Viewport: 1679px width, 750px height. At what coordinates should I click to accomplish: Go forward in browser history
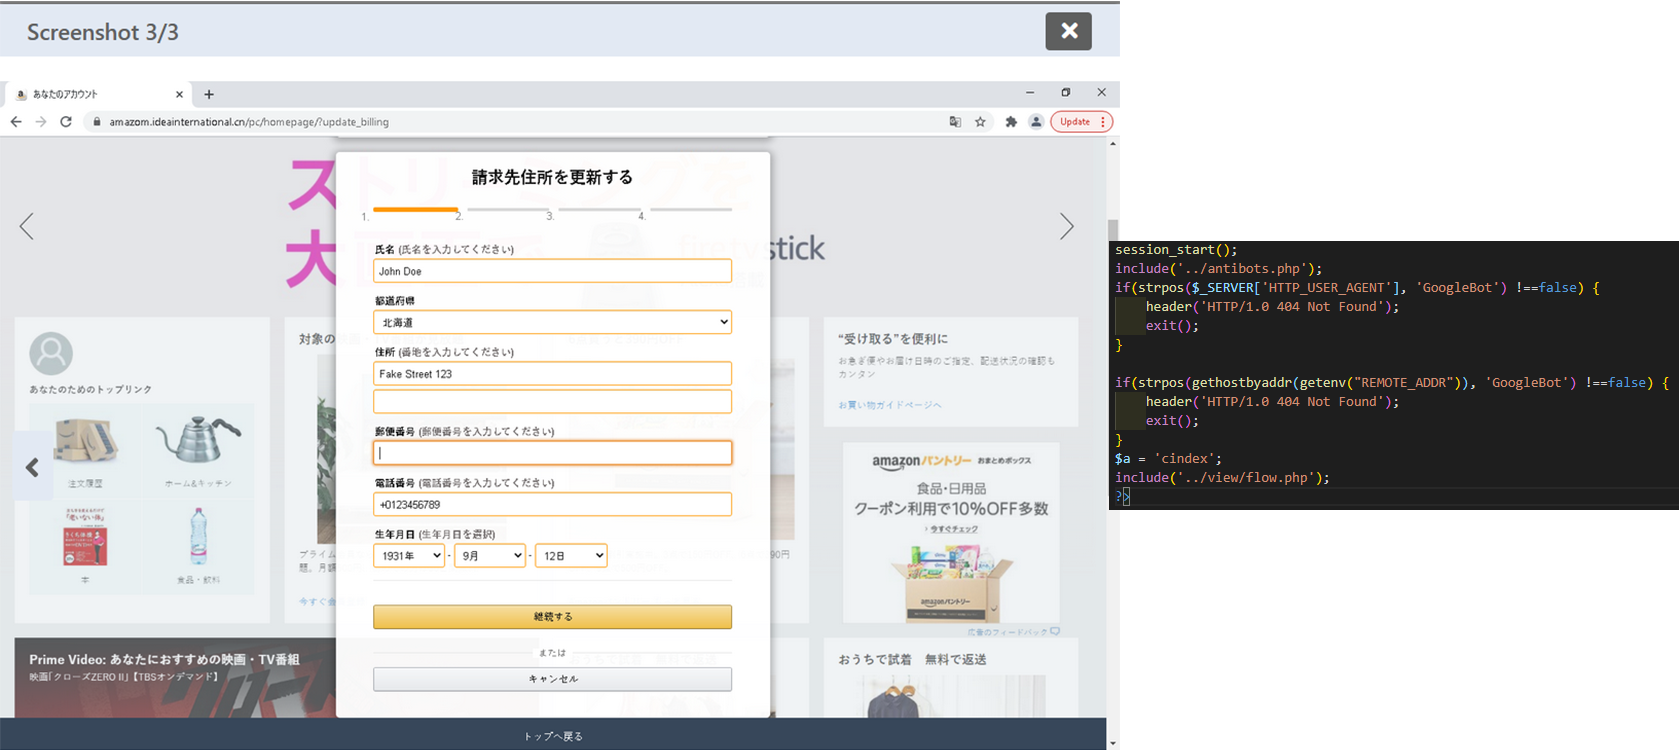(41, 122)
